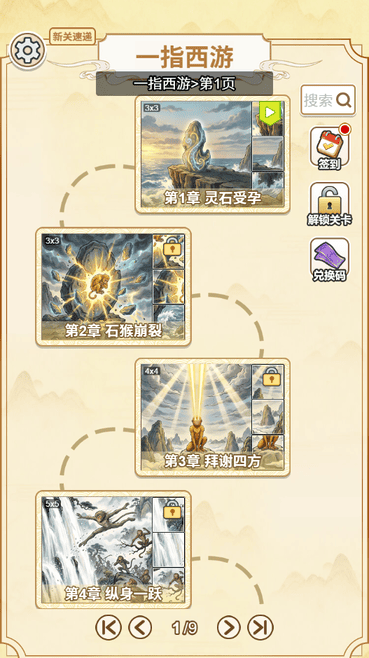The image size is (369, 658).
Task: Select the 第4章 纵身一跃 puzzle thumbnail
Action: [x=113, y=550]
